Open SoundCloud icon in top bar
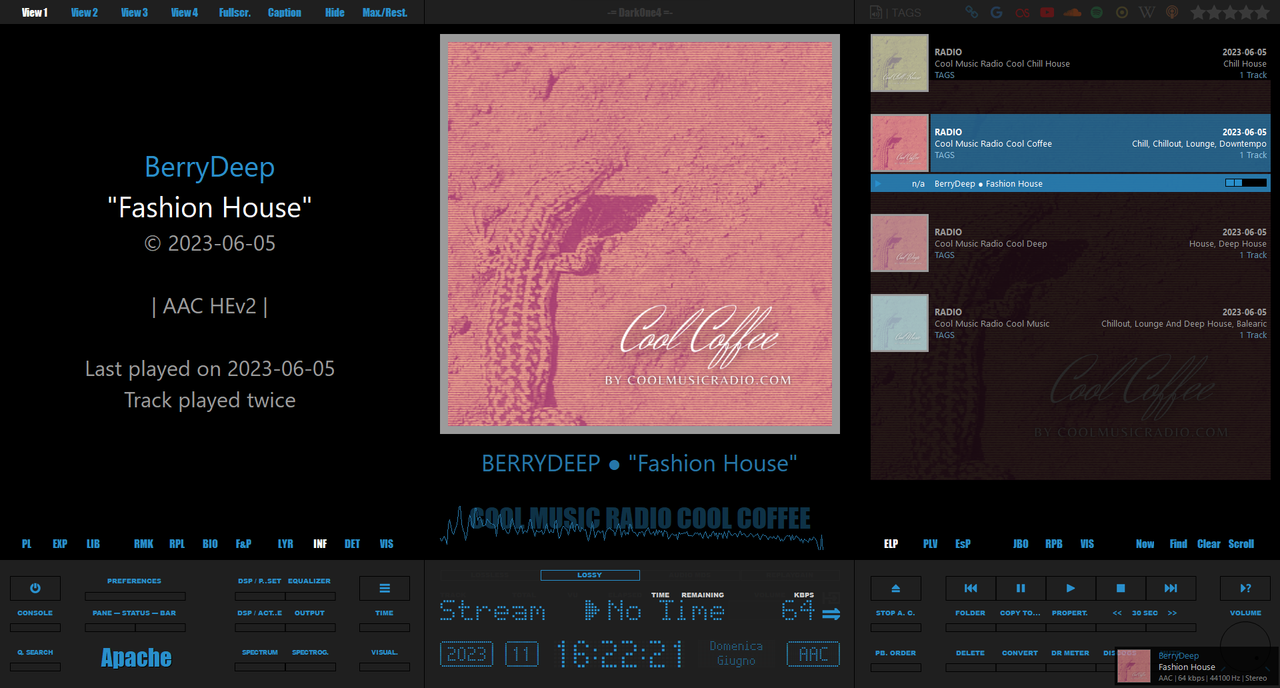 pyautogui.click(x=1073, y=12)
